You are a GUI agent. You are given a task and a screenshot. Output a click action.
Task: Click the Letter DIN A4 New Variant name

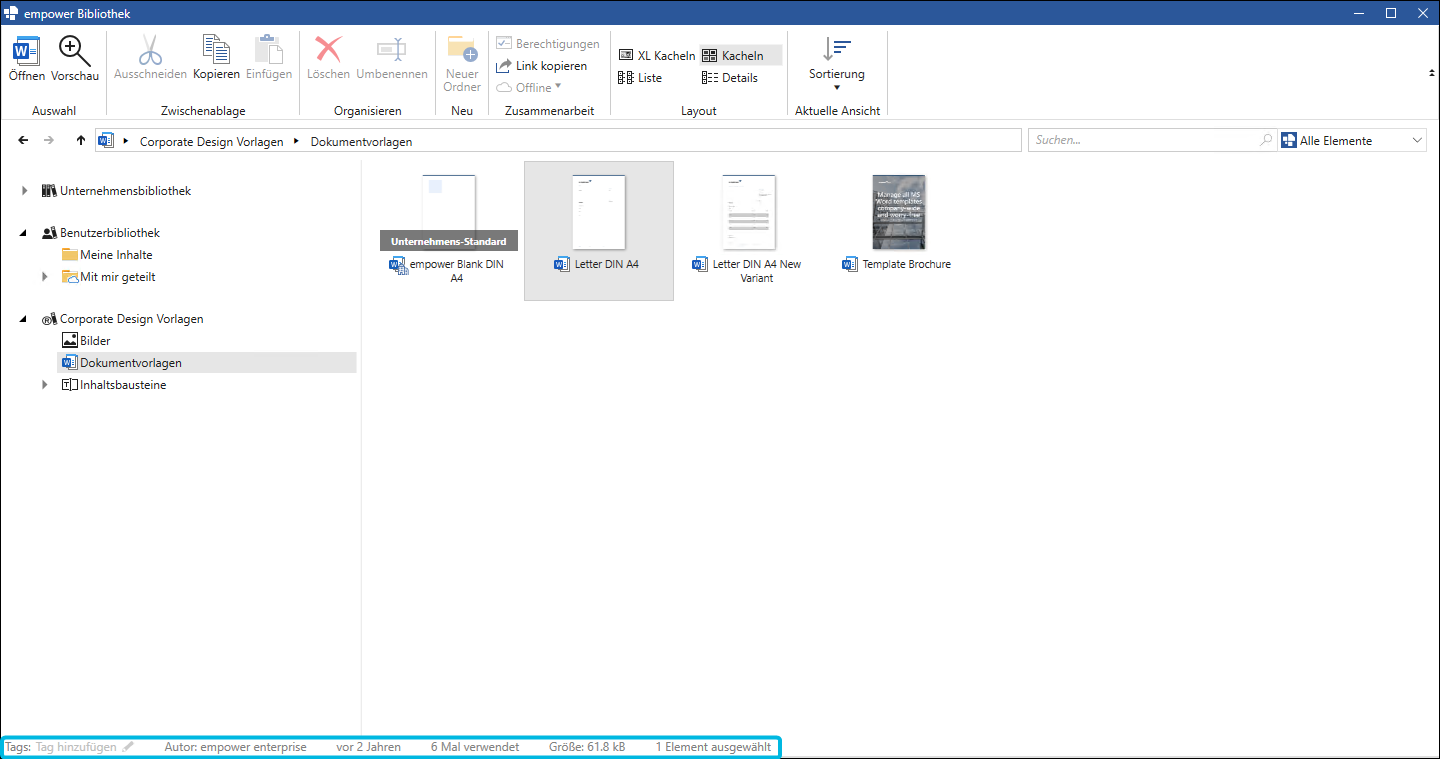click(x=757, y=271)
